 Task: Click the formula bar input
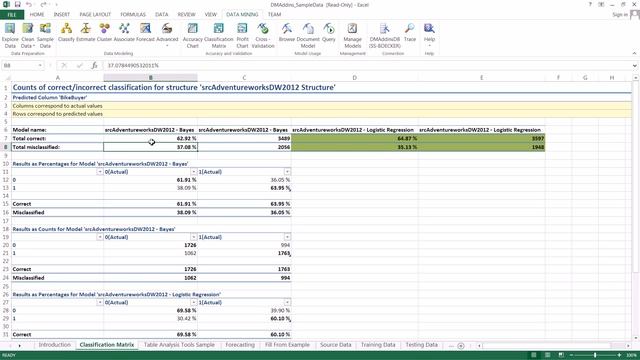367,65
